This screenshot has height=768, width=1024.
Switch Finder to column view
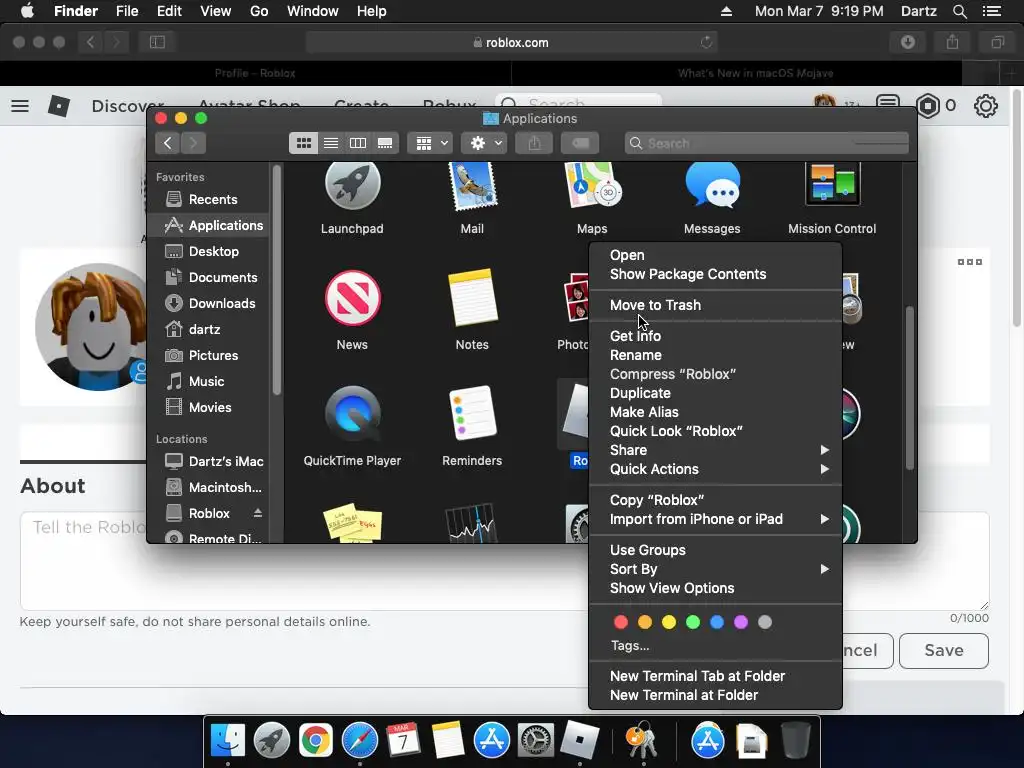(358, 143)
